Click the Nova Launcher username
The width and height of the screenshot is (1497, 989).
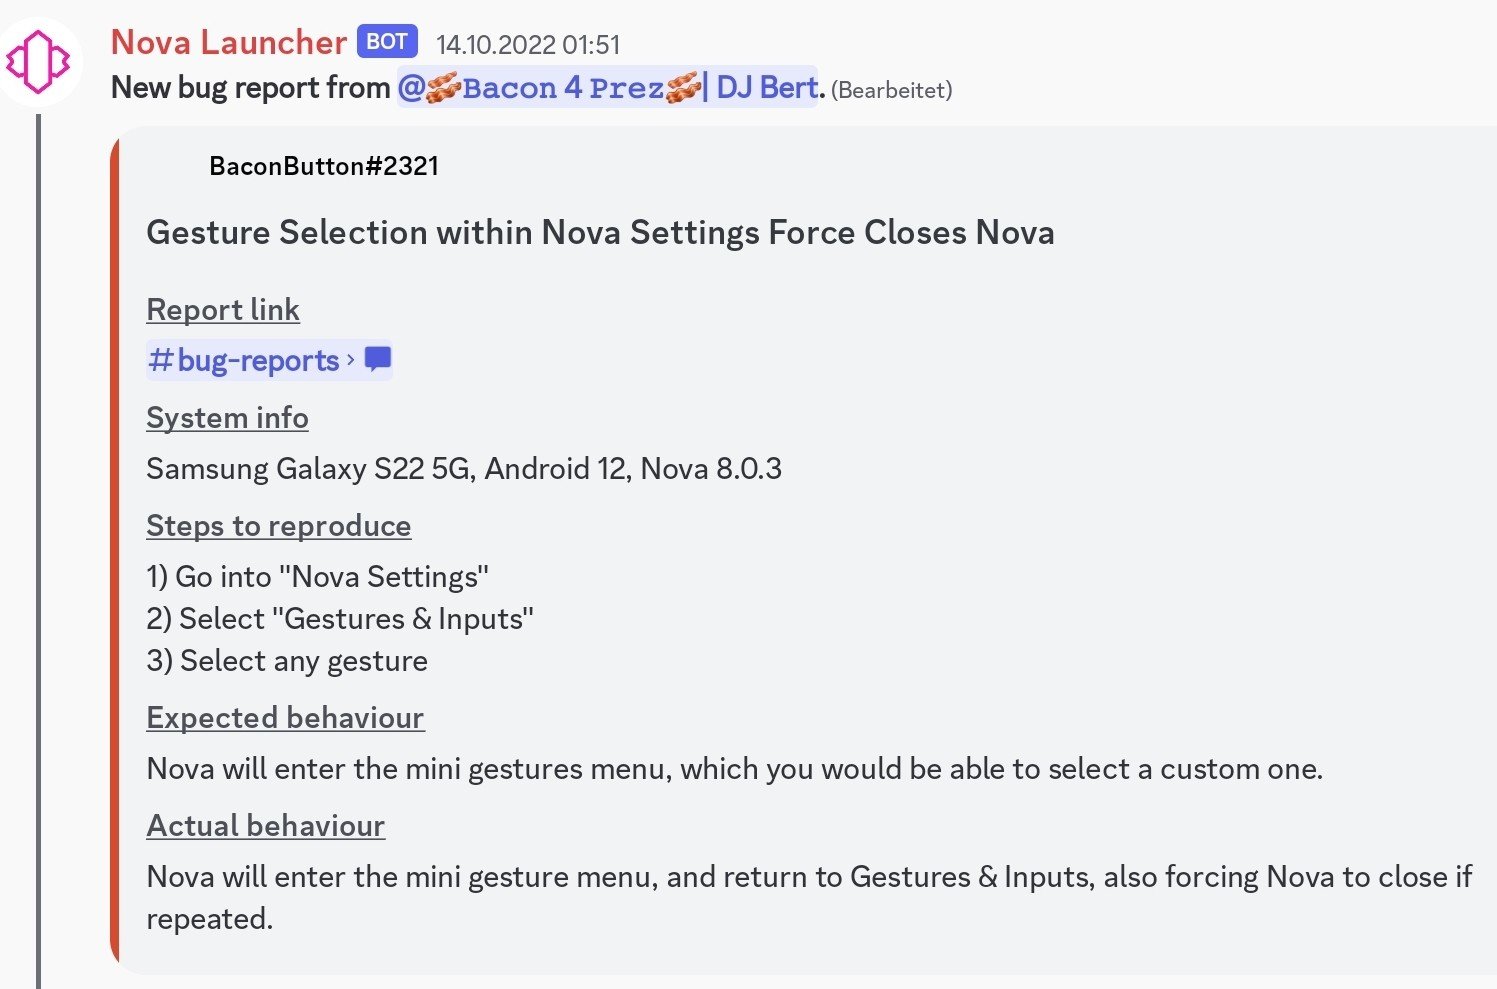tap(228, 43)
